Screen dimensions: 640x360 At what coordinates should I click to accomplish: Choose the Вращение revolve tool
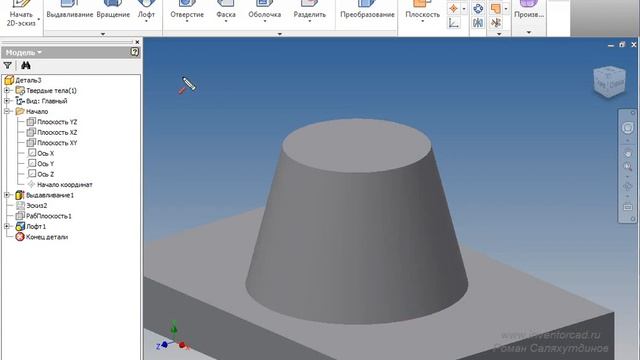113,11
